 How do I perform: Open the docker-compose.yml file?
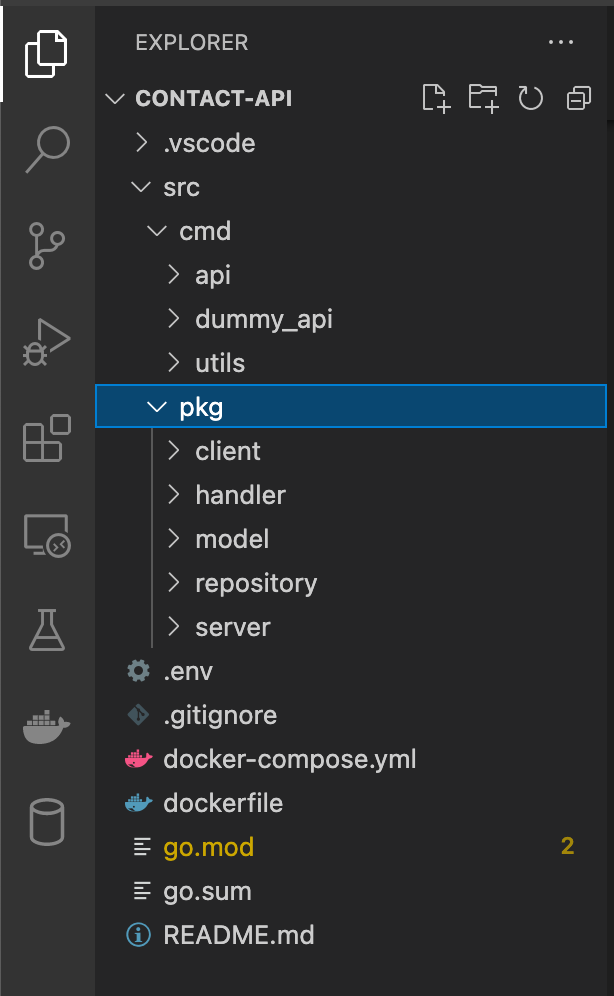tap(289, 759)
